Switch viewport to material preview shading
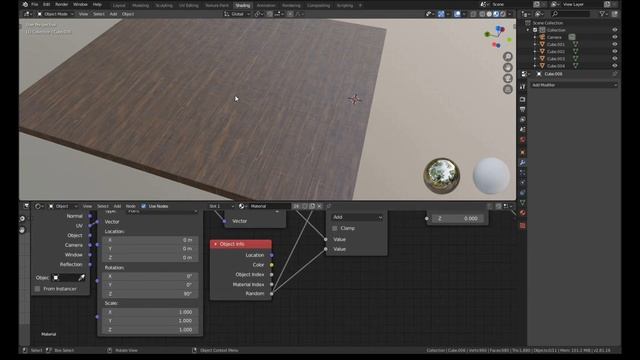The width and height of the screenshot is (640, 360). pos(496,14)
